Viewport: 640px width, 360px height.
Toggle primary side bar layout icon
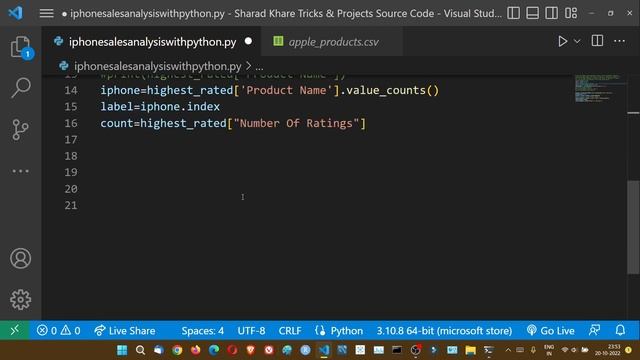[513, 13]
